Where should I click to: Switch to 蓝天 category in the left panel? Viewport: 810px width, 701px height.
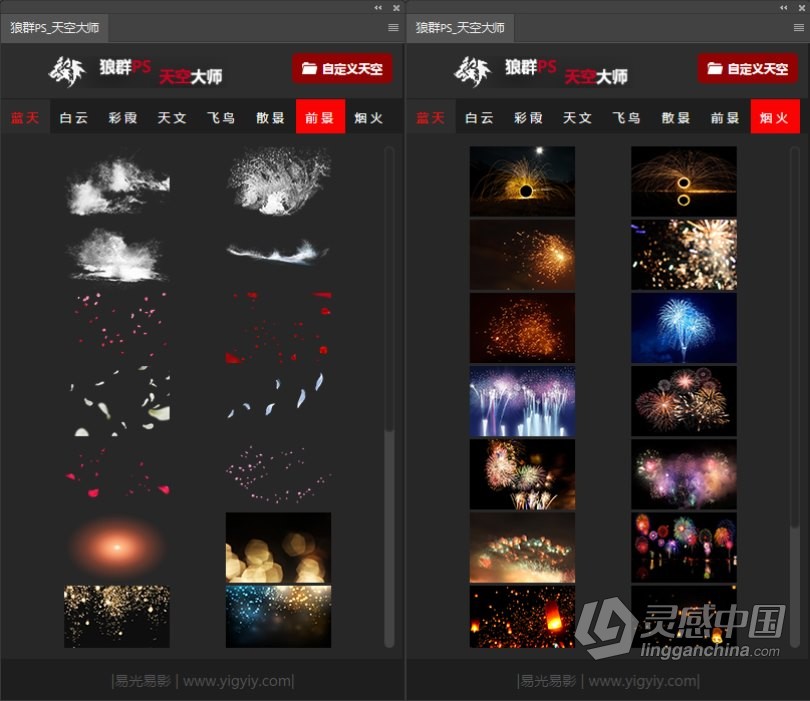[x=25, y=117]
